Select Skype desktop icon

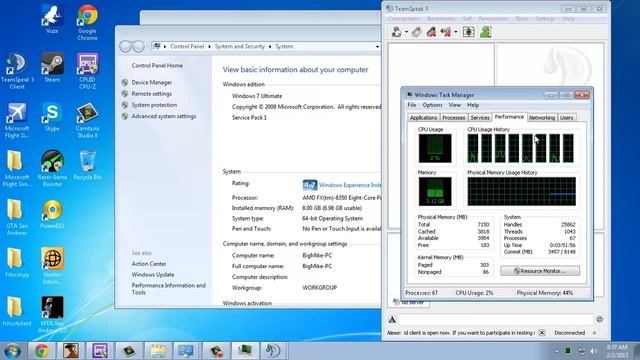[x=52, y=117]
